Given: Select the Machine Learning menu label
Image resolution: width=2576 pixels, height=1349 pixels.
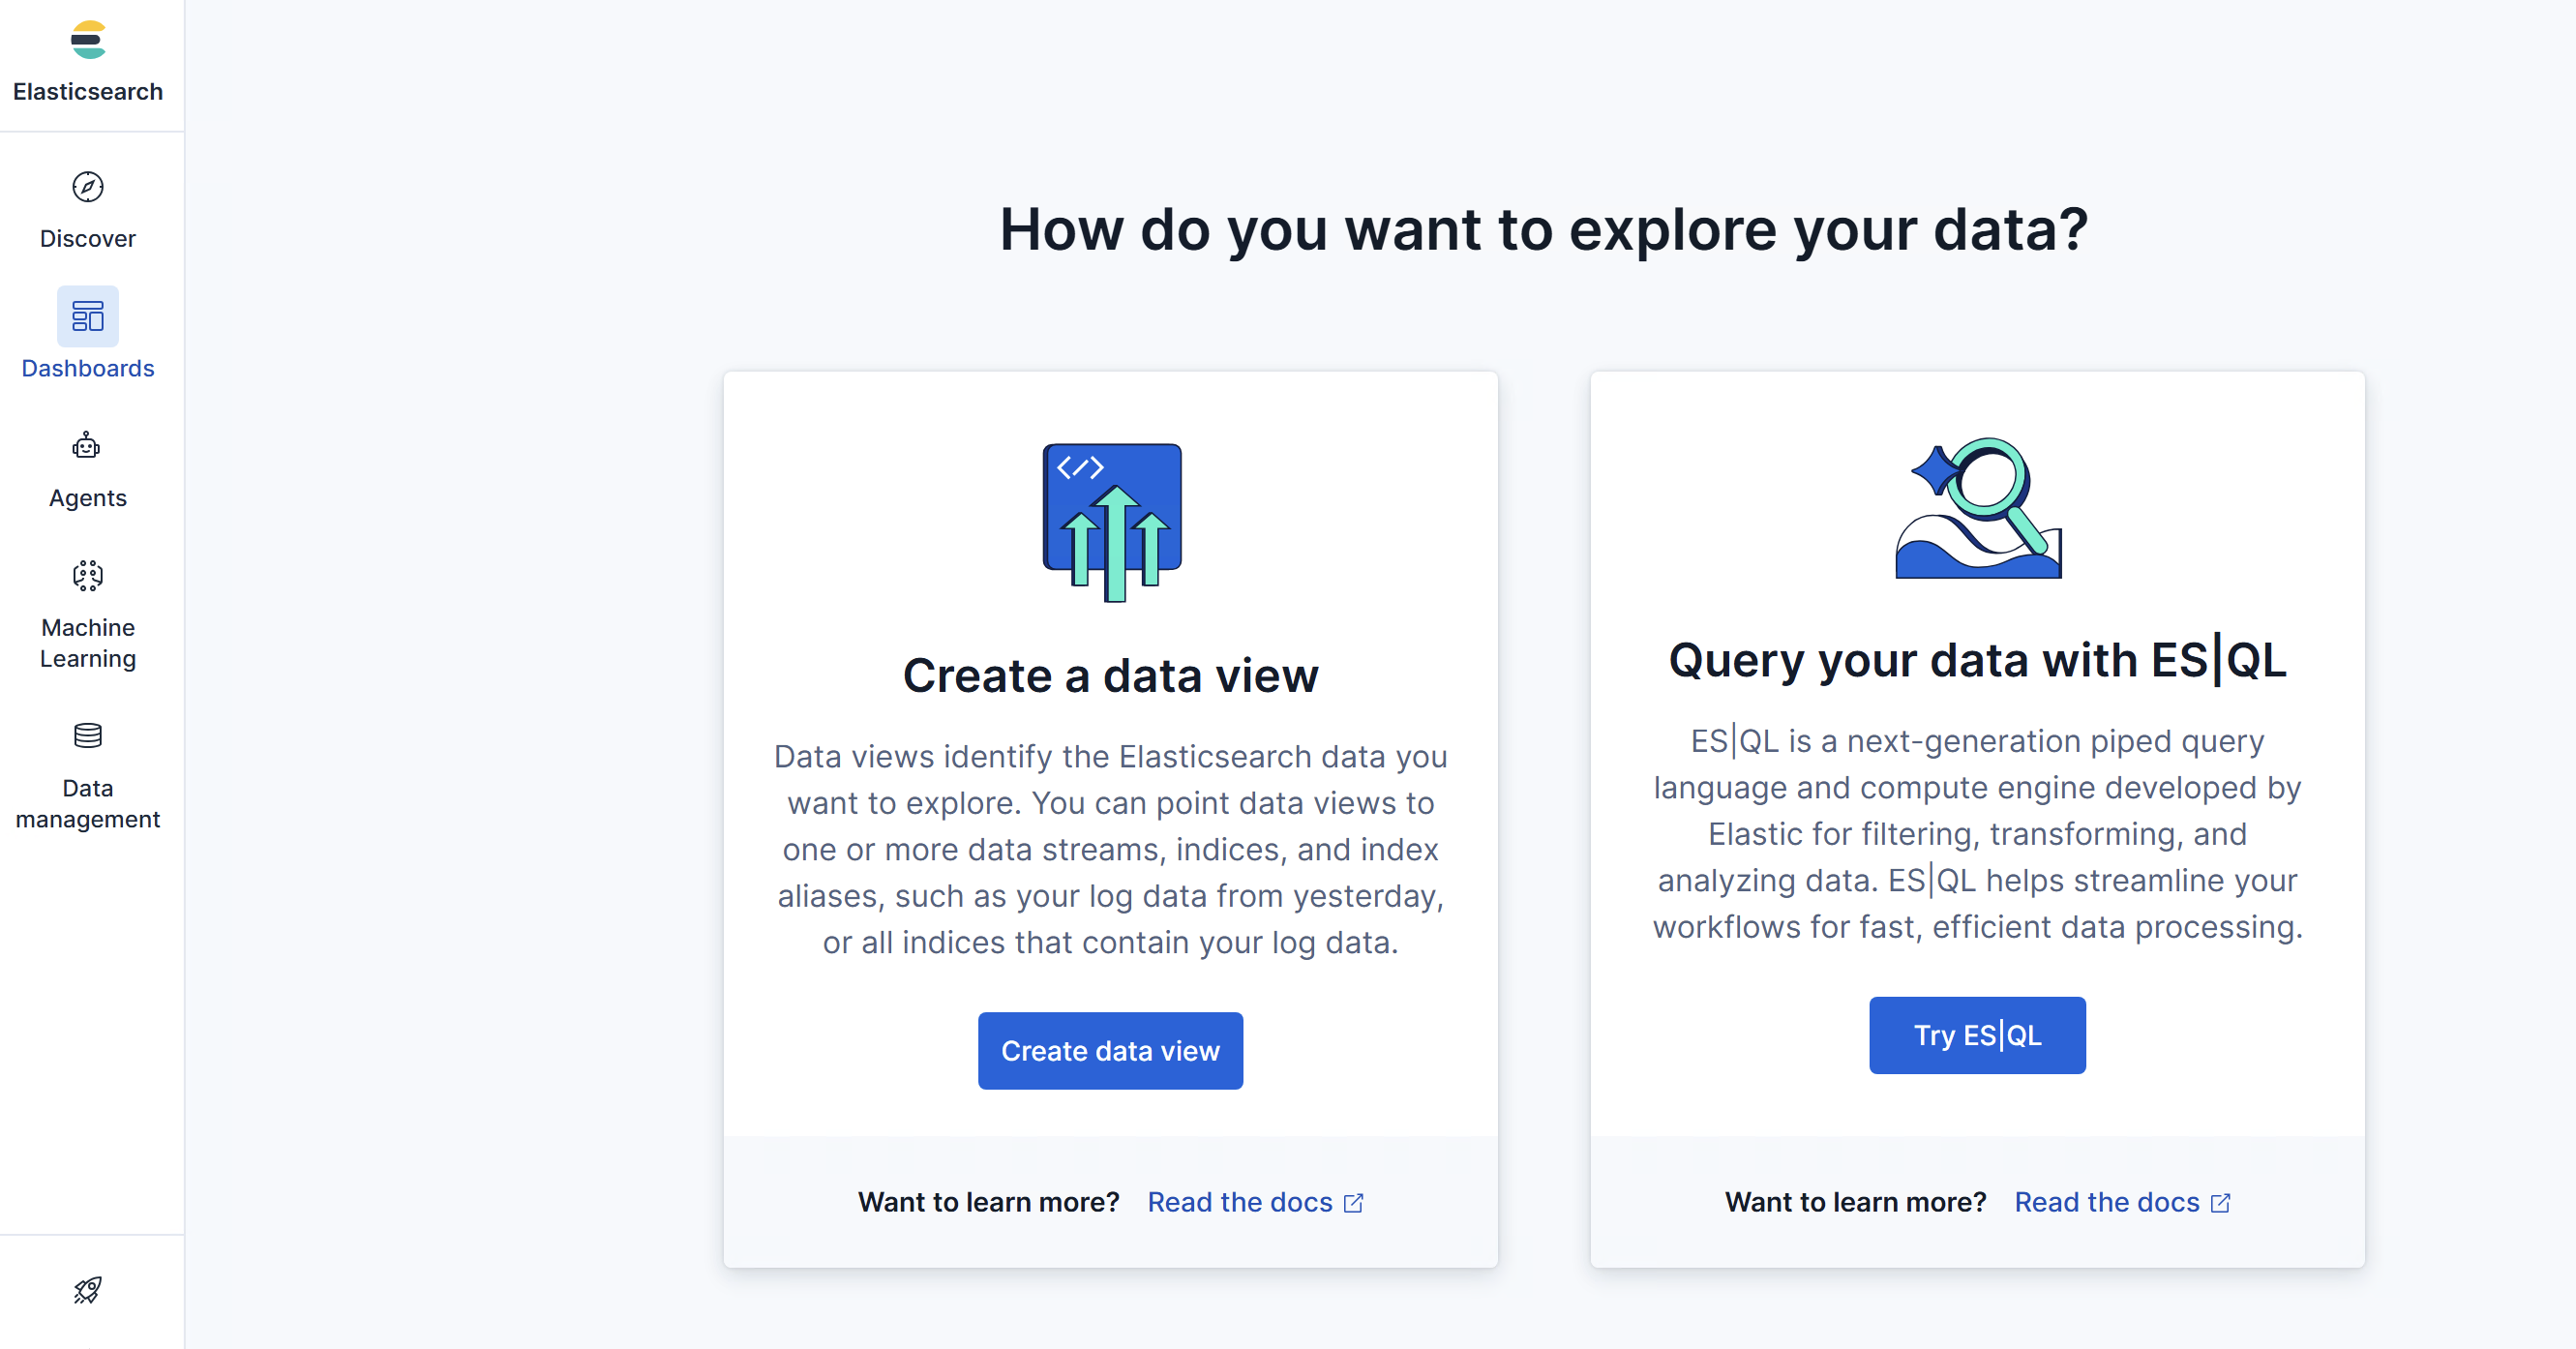Looking at the screenshot, I should click(88, 643).
